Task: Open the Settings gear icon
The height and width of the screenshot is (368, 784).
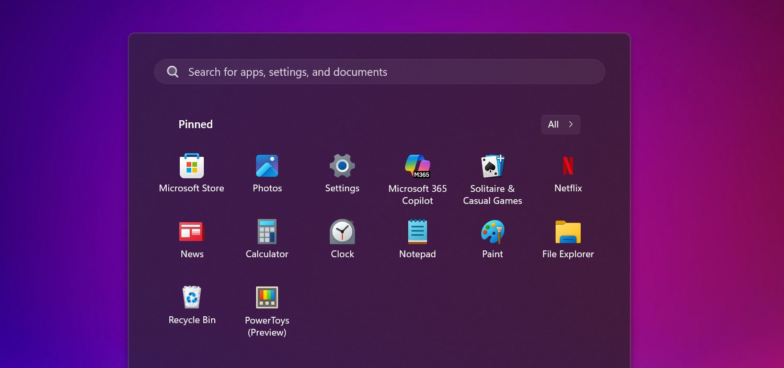Action: (x=342, y=166)
